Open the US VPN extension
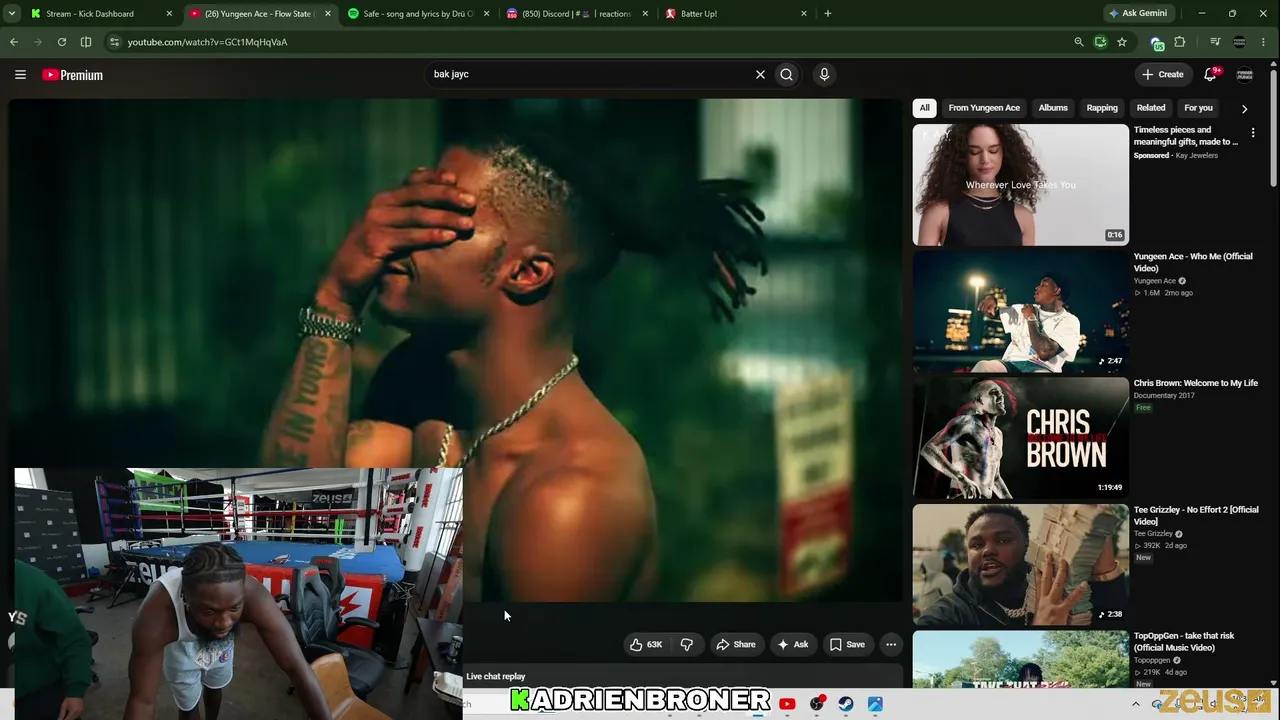1280x720 pixels. coord(1157,42)
